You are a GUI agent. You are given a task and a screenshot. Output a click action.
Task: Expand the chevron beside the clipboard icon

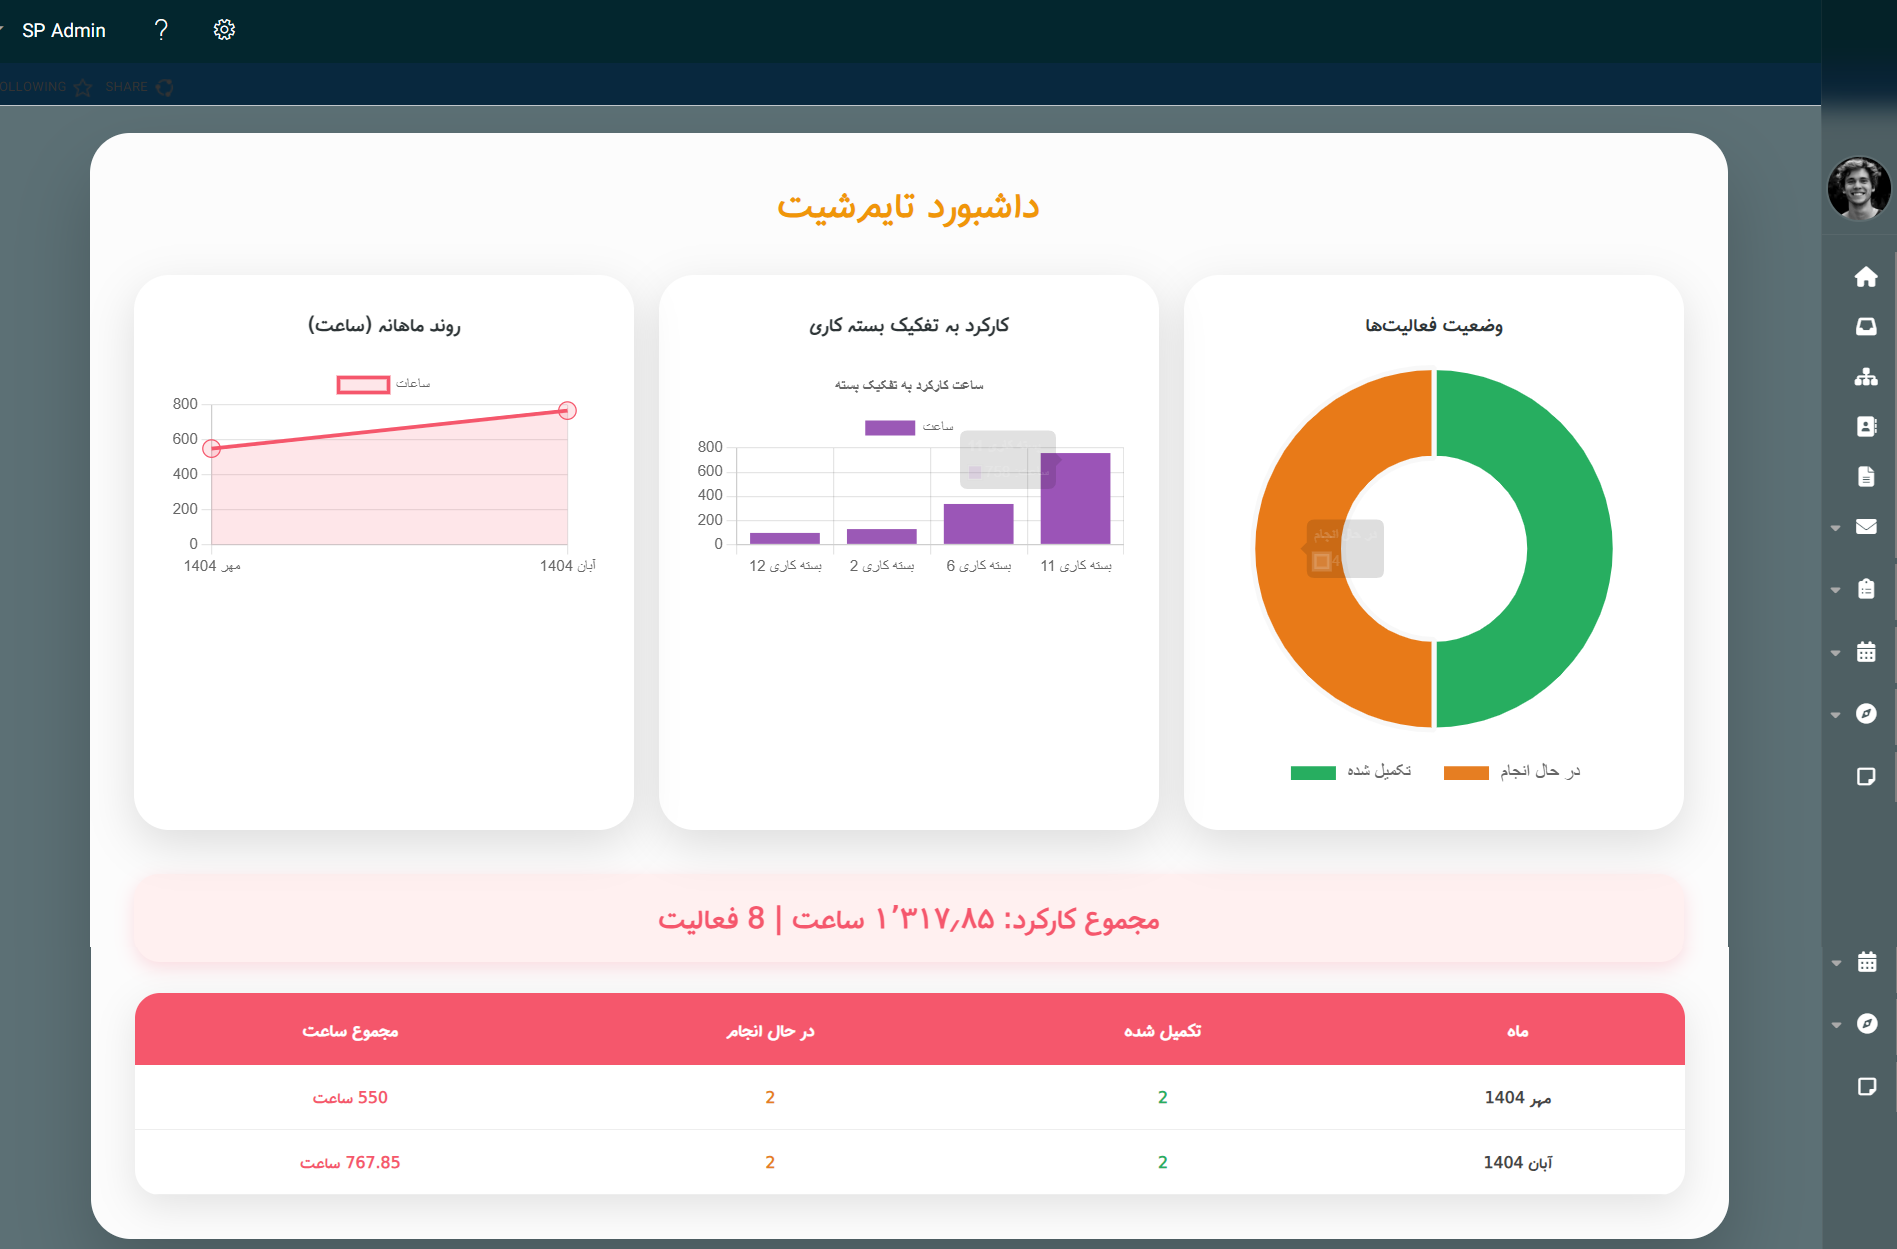click(1835, 589)
